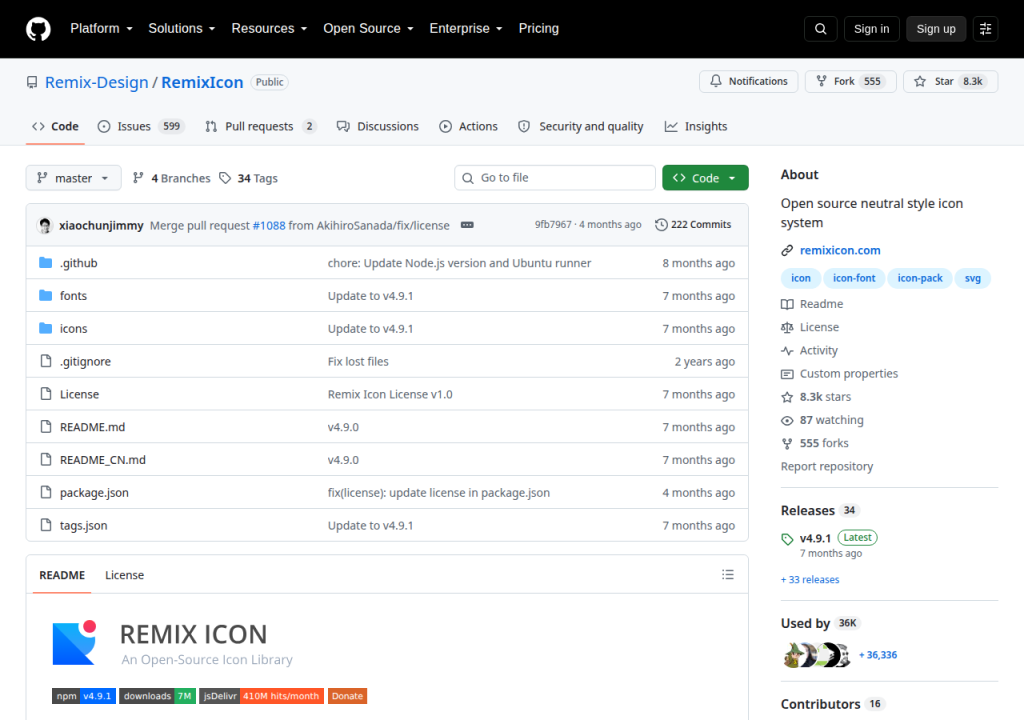The width and height of the screenshot is (1024, 720).
Task: Open the README outline list icon
Action: point(728,574)
